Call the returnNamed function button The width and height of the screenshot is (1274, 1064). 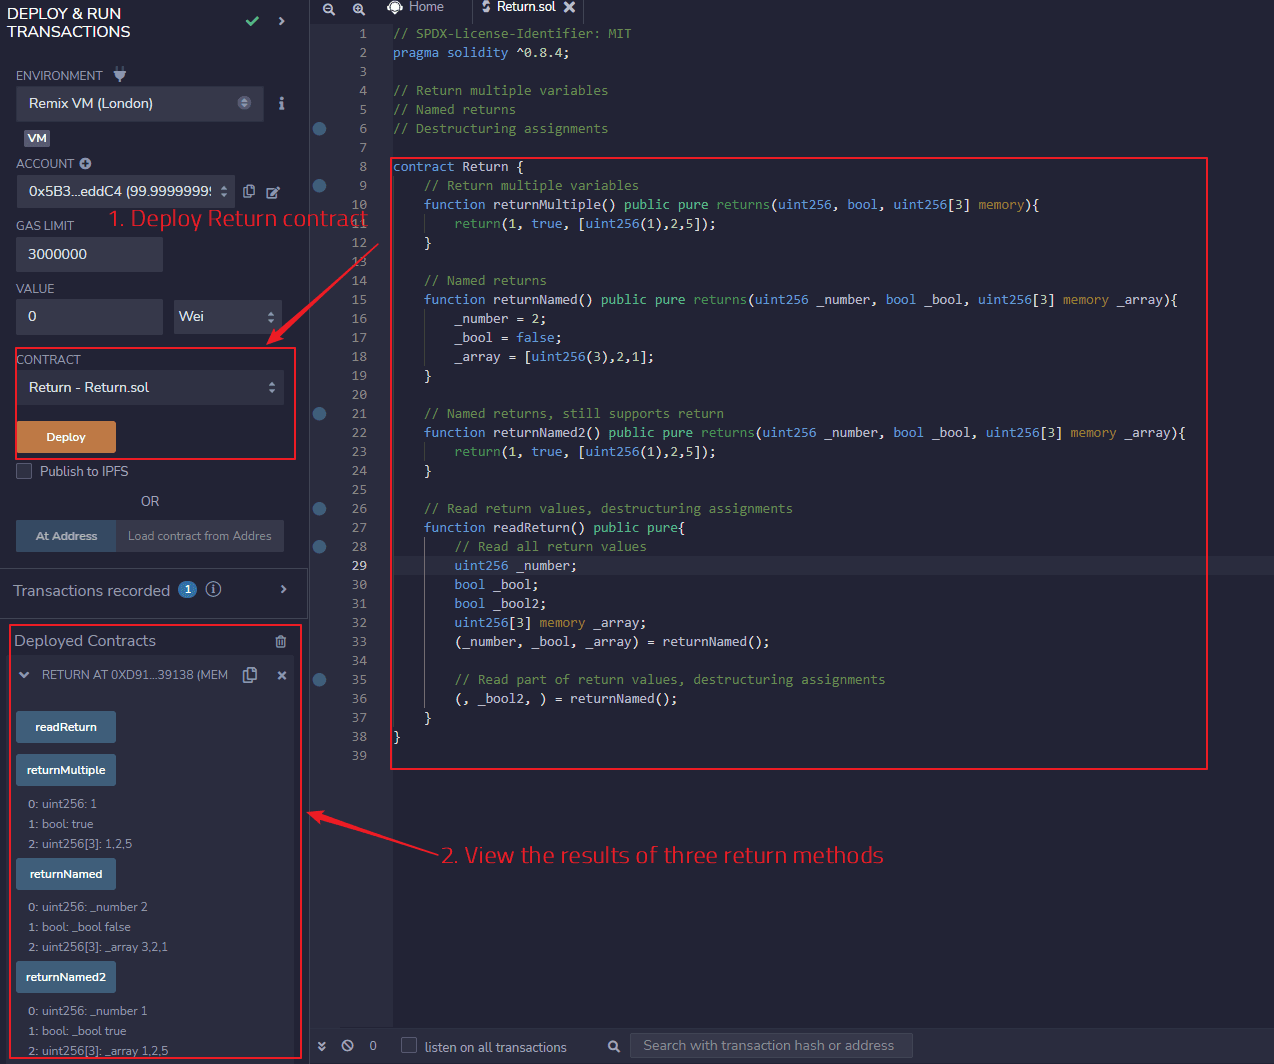66,874
